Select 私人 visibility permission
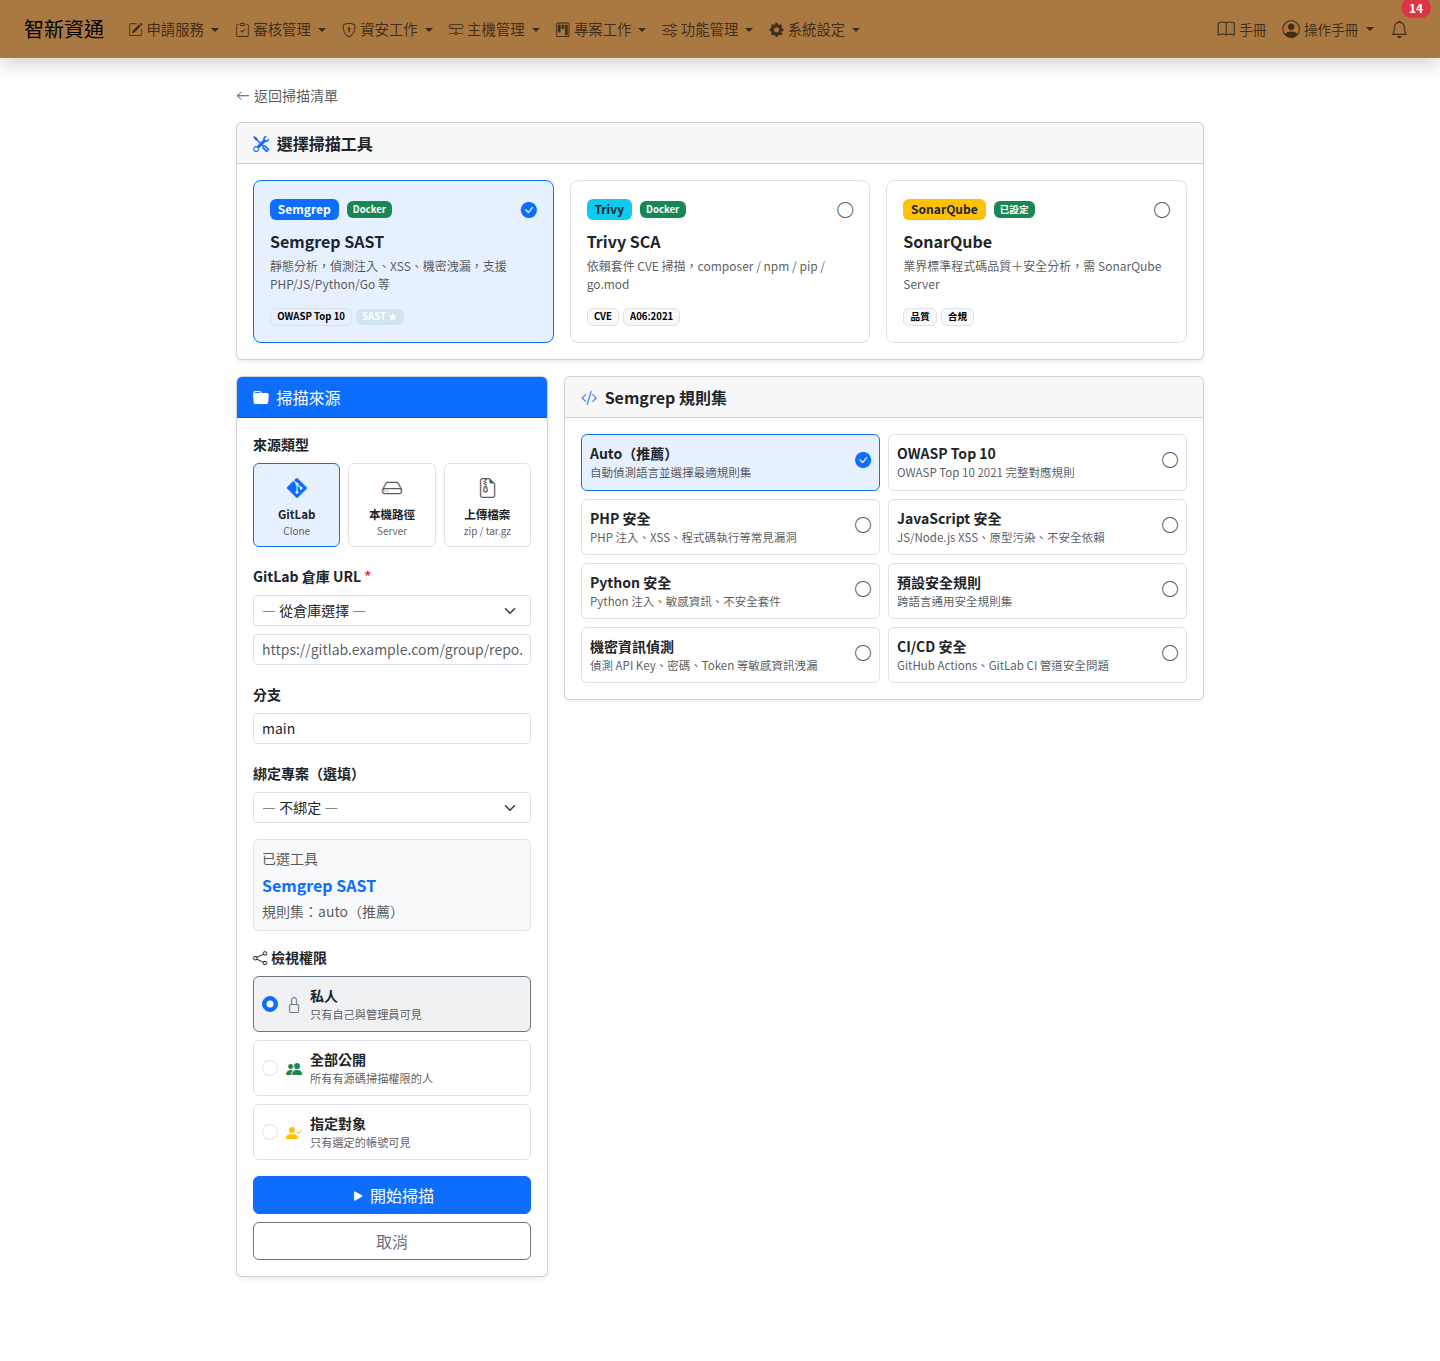 (392, 1004)
